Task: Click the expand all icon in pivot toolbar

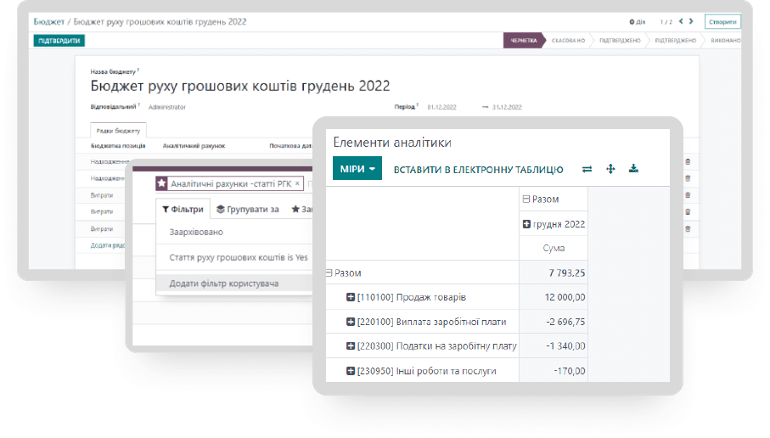Action: click(610, 169)
